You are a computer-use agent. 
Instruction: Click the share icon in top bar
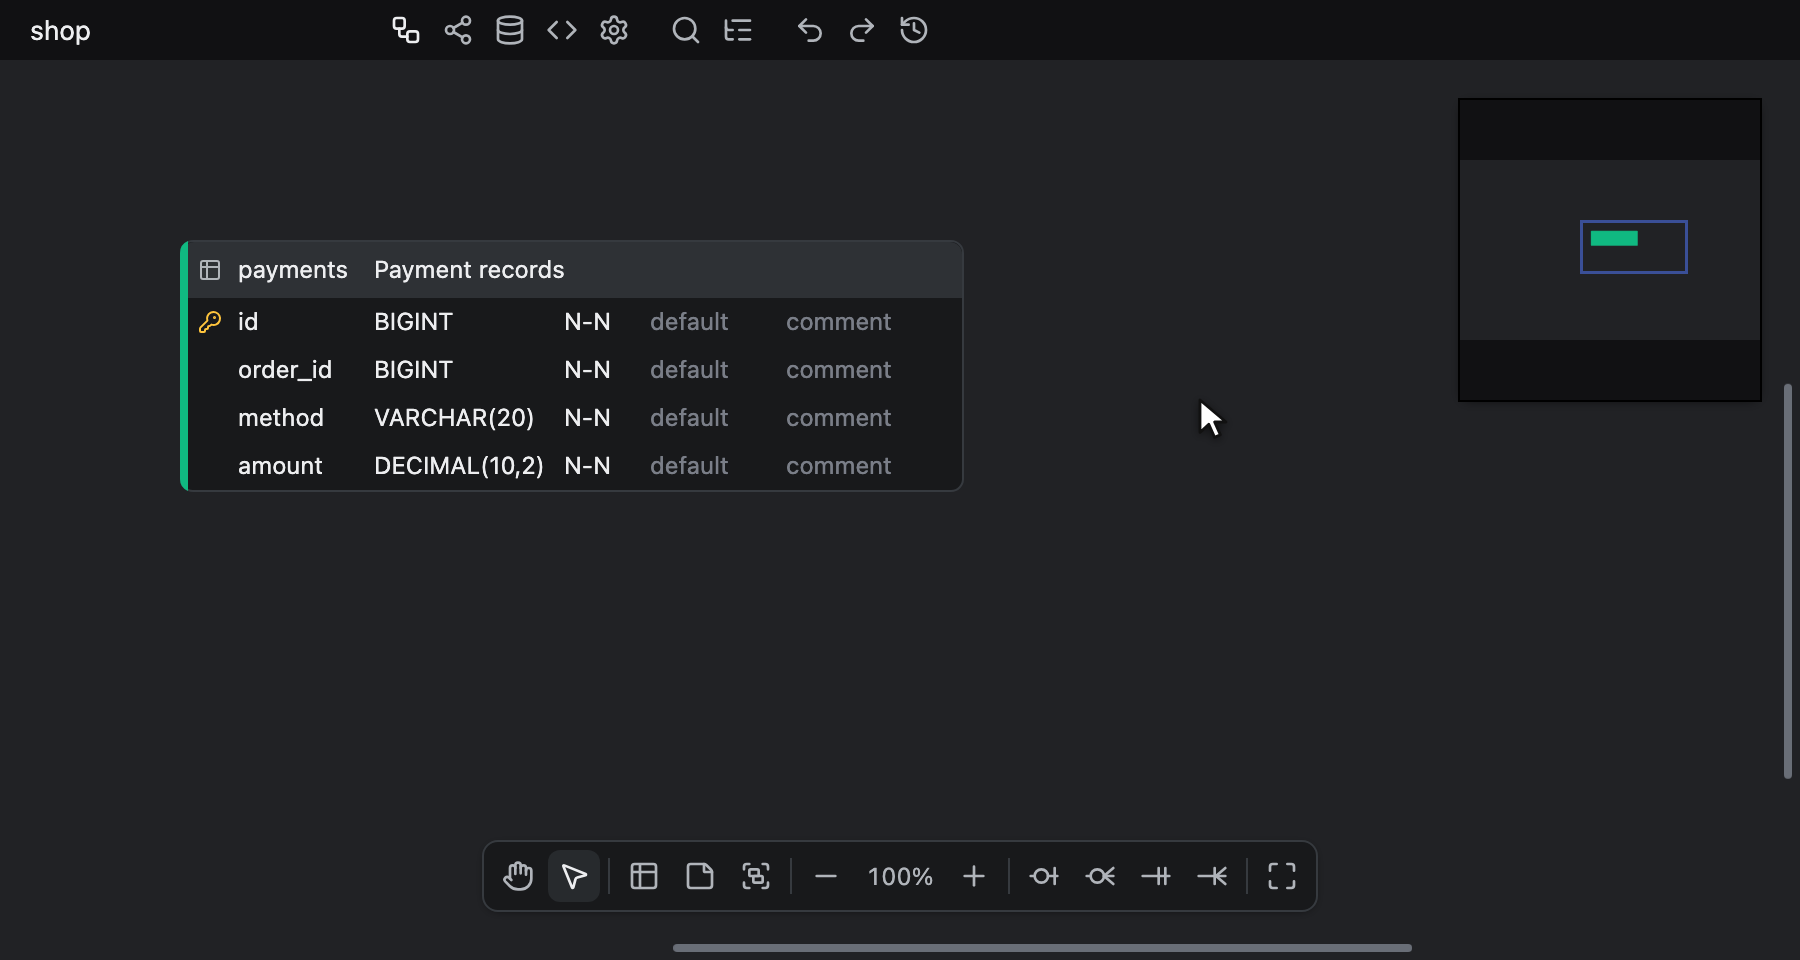click(x=458, y=30)
